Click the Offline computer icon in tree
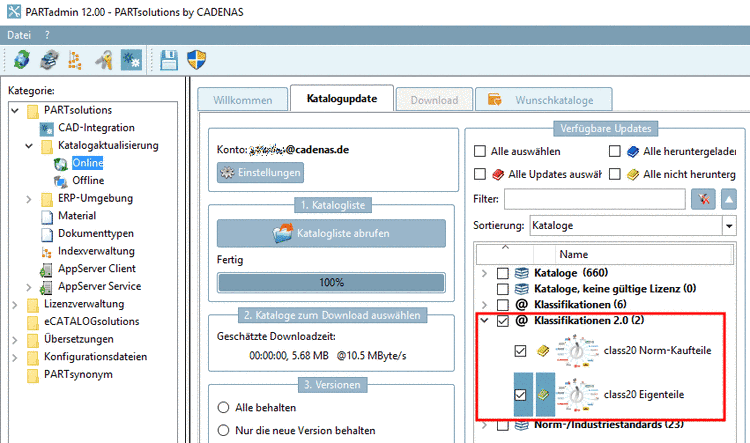Image resolution: width=750 pixels, height=443 pixels. coord(61,181)
